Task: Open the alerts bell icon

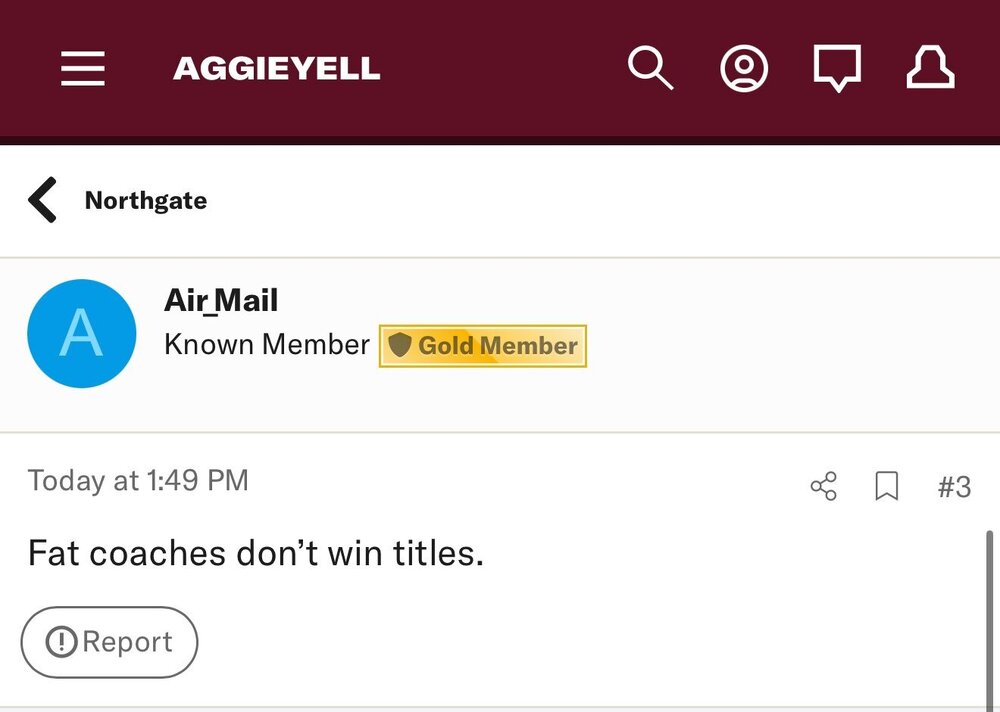Action: [930, 69]
